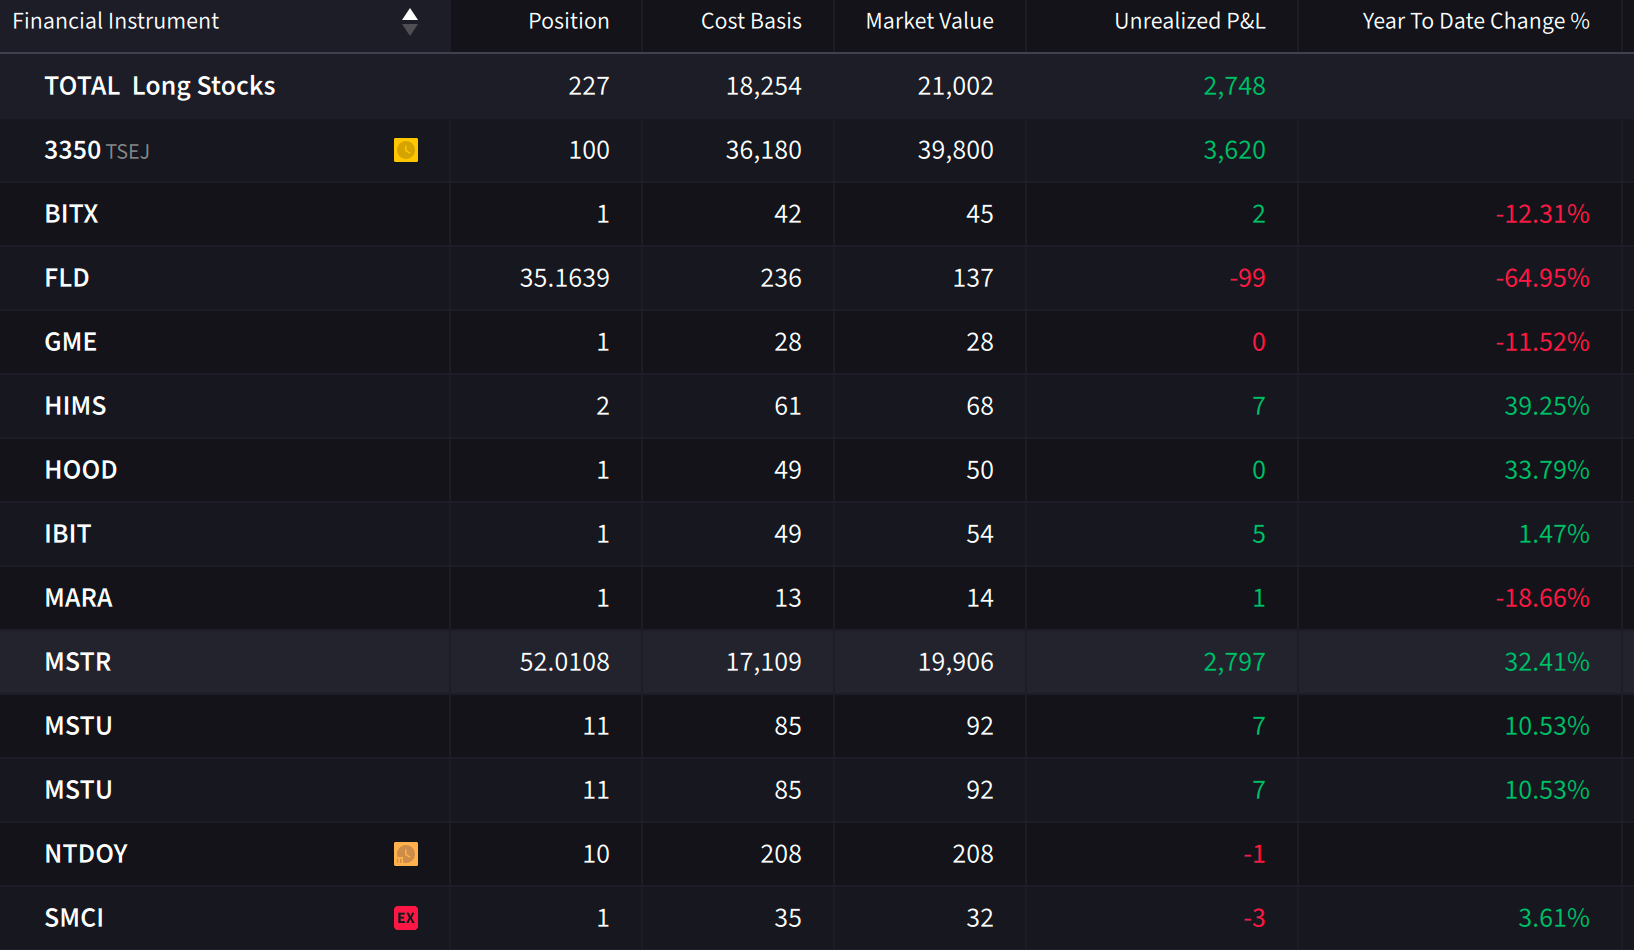Viewport: 1634px width, 950px height.
Task: Click MSTR year-to-date change 32.41%
Action: tap(1547, 662)
